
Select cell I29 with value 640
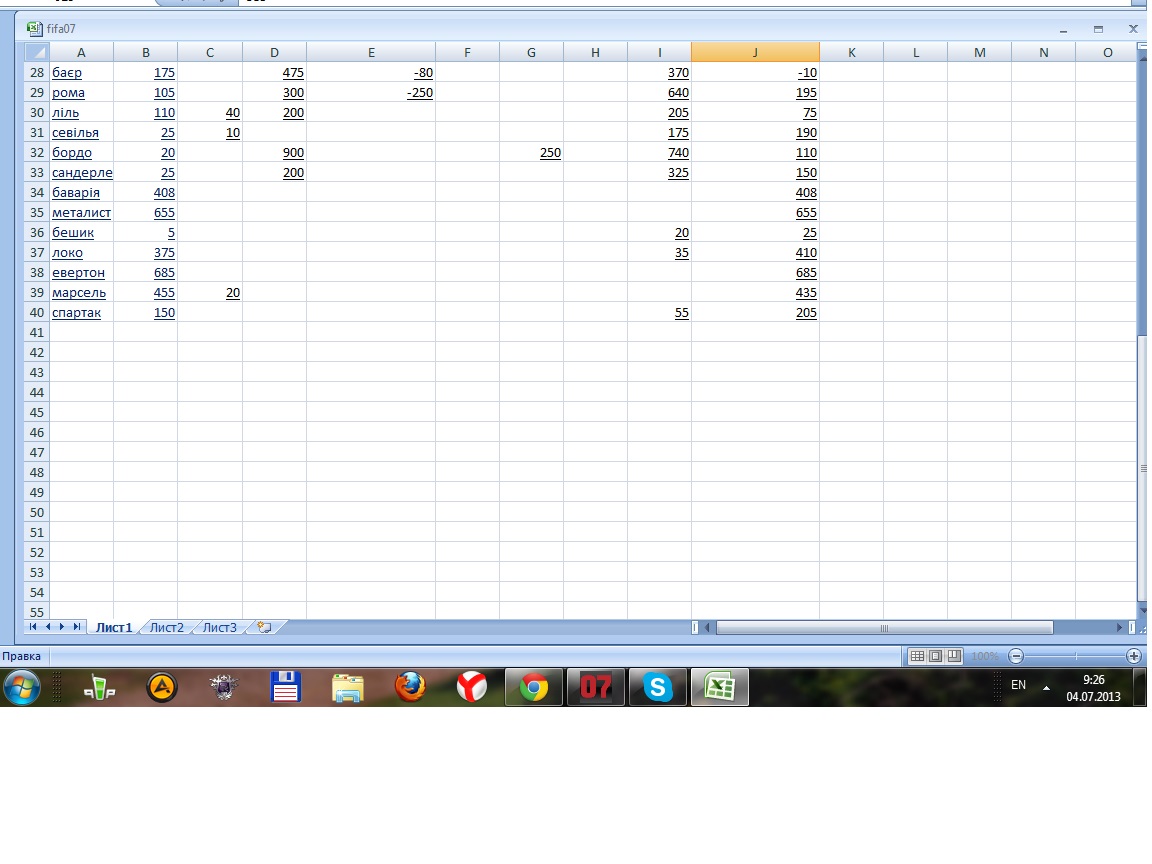pos(660,93)
